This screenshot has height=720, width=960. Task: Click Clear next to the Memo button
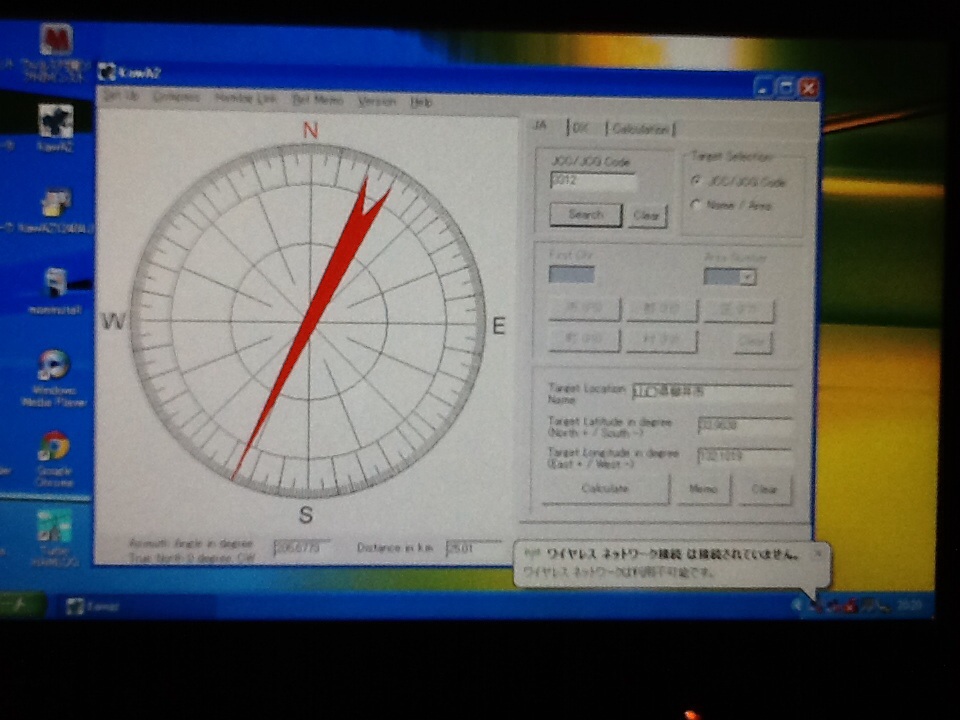764,490
